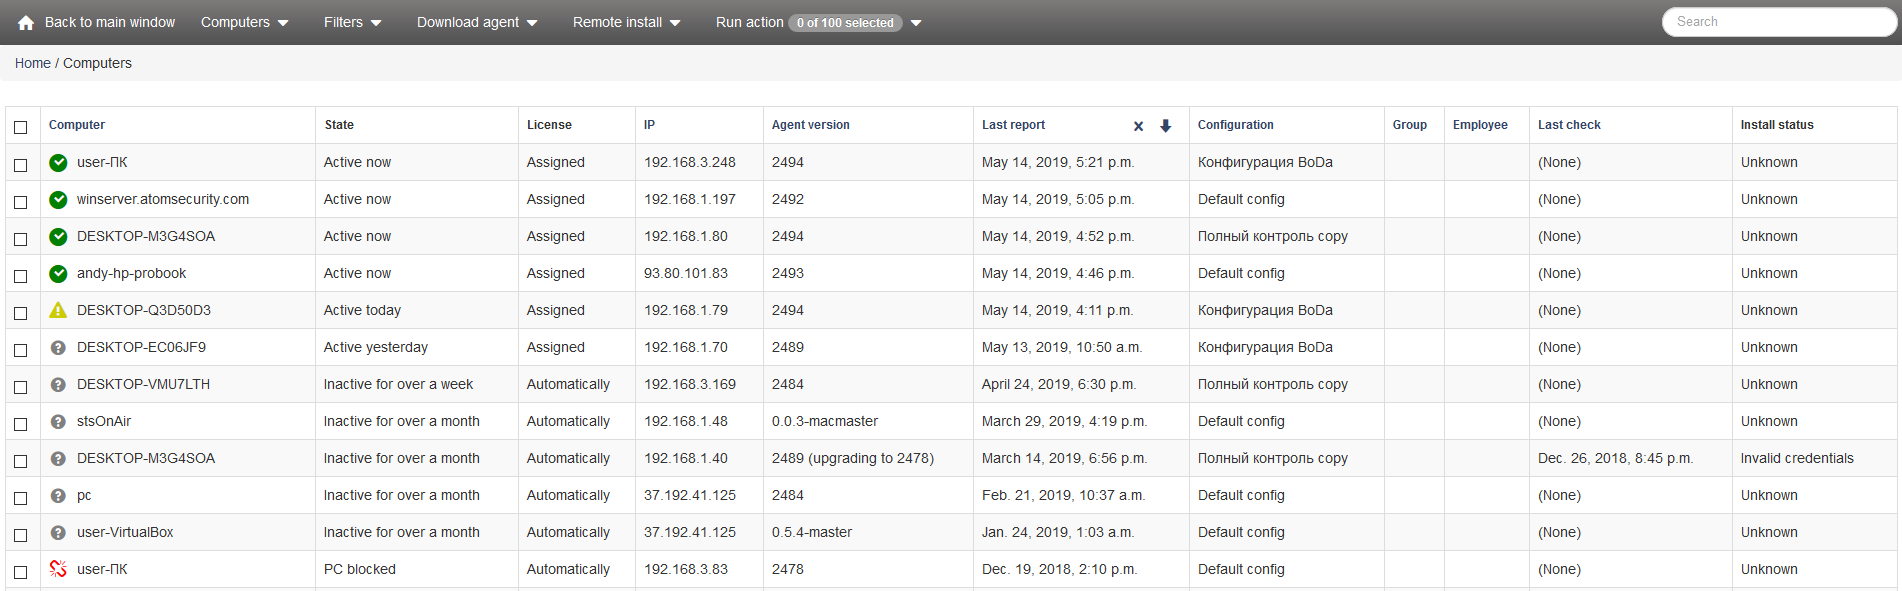Image resolution: width=1902 pixels, height=591 pixels.
Task: Click the Last report sort arrow icon
Action: click(x=1165, y=126)
